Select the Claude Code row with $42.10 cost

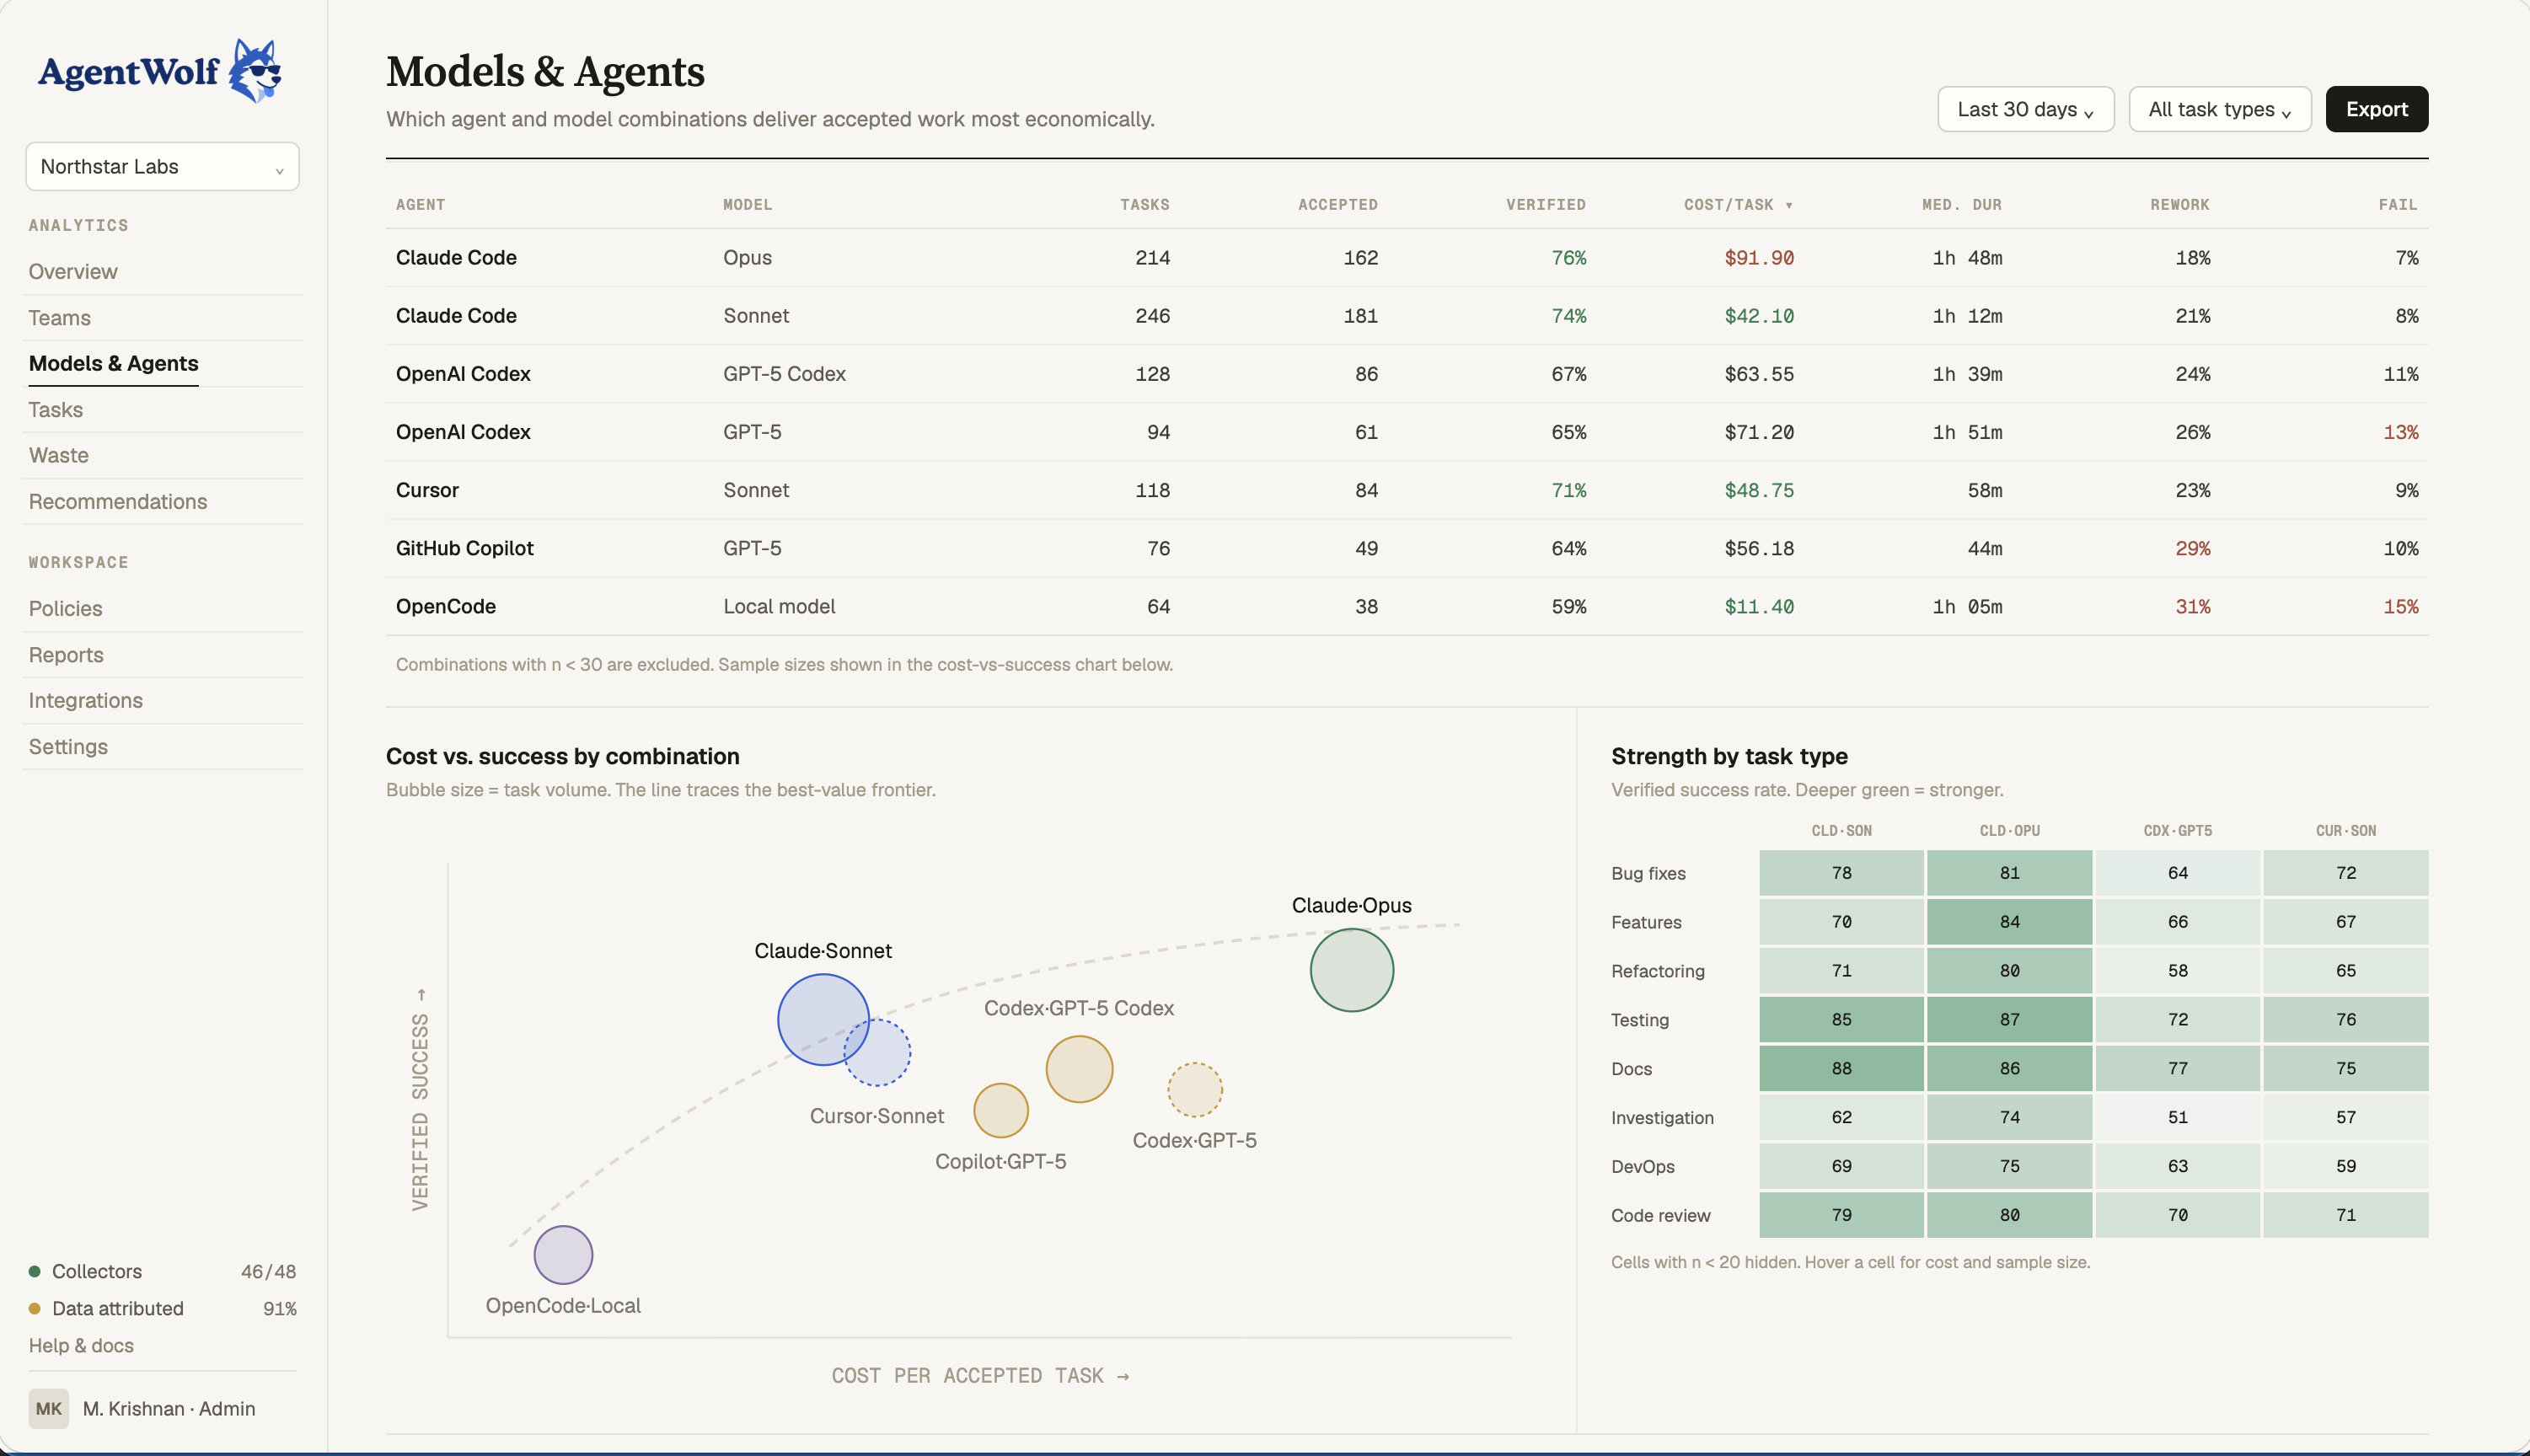tap(1407, 315)
